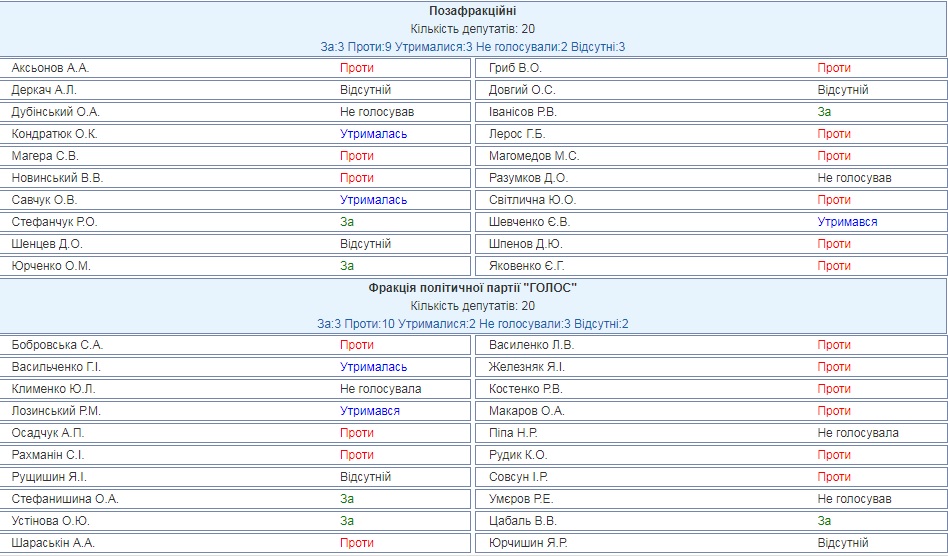Select deputy Новинський В.В.
The width and height of the screenshot is (948, 556).
click(57, 178)
